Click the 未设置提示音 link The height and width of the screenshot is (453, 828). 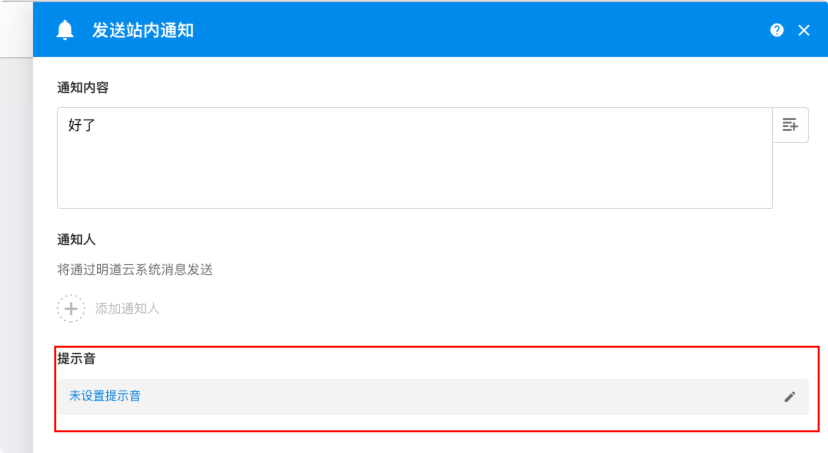tap(105, 396)
